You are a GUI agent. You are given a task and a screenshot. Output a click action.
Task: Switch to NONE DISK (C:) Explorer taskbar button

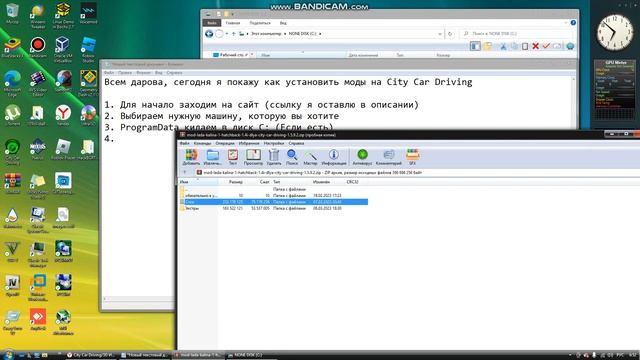pos(250,355)
